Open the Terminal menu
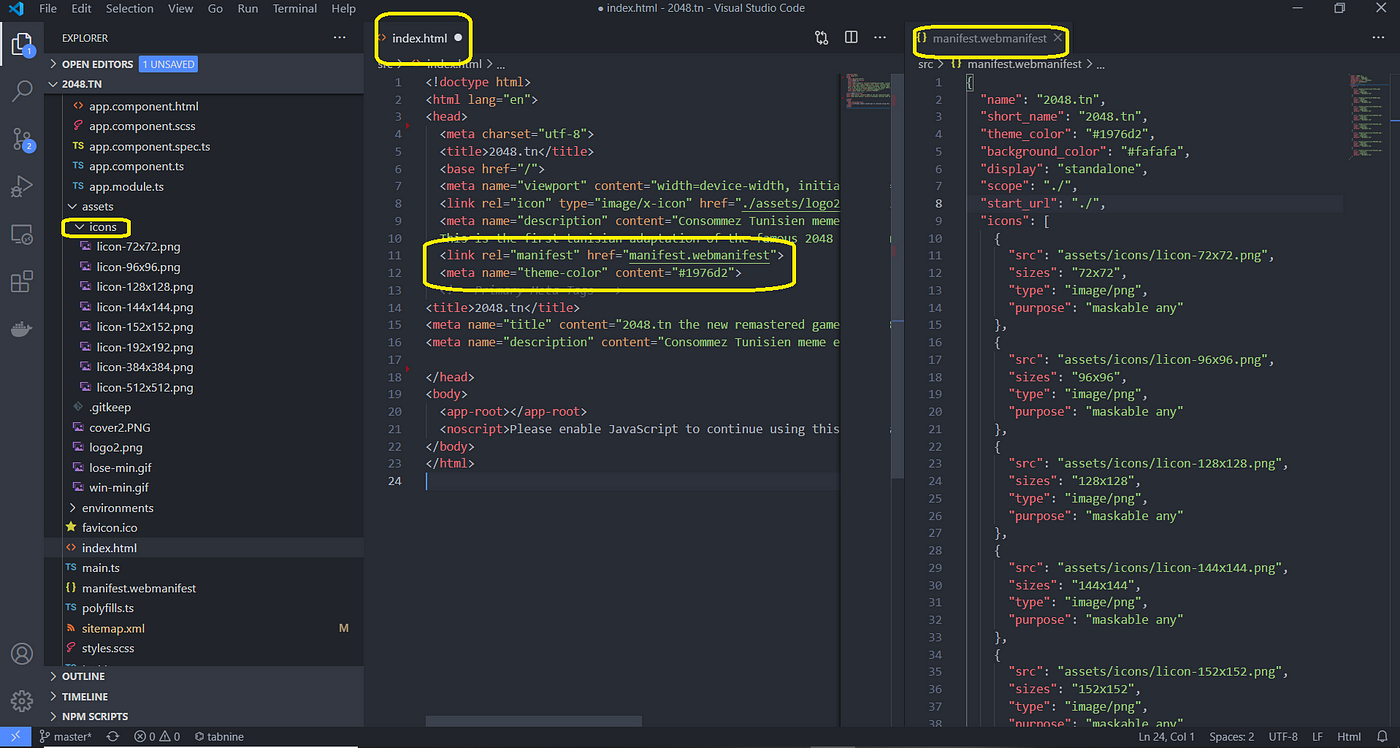1400x748 pixels. point(295,9)
